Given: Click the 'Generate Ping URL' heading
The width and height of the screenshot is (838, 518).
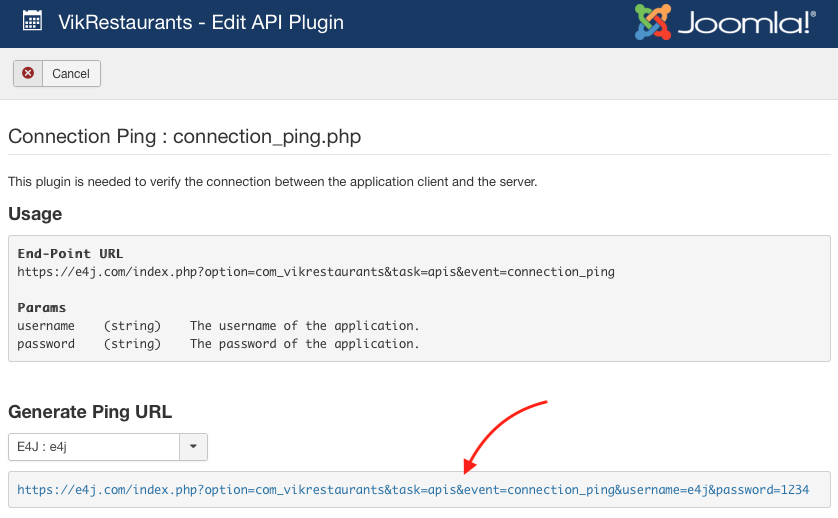Looking at the screenshot, I should click(90, 412).
